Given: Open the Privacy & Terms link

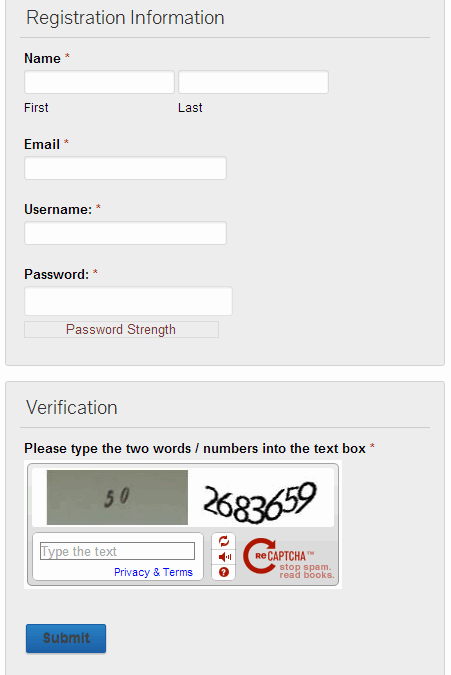Looking at the screenshot, I should [153, 572].
